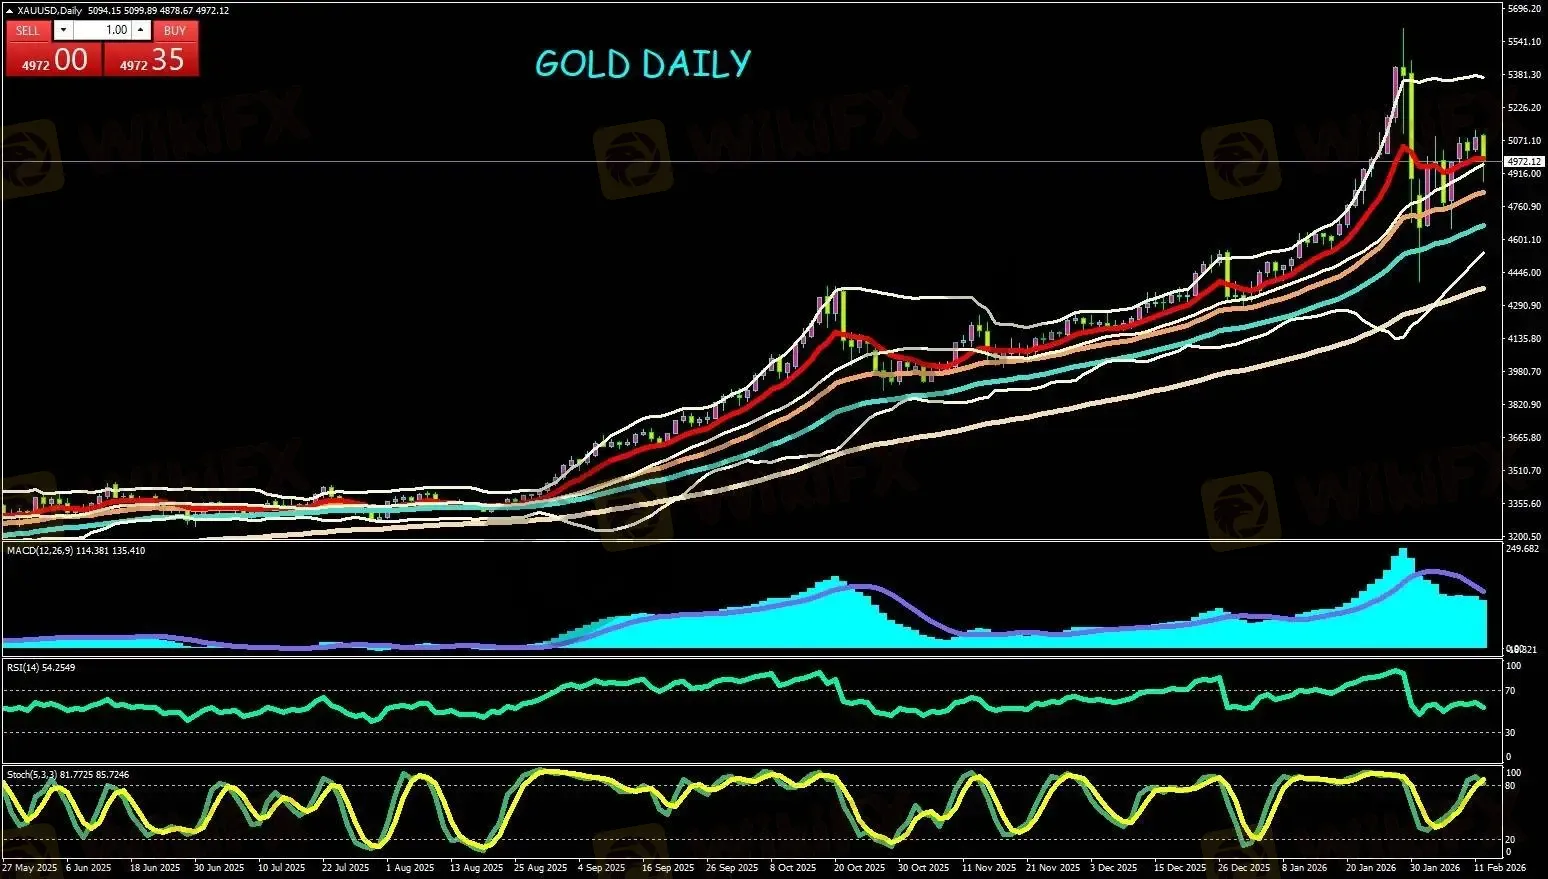Viewport: 1548px width, 879px height.
Task: Click the 3980.70 price scale label
Action: (x=1524, y=372)
